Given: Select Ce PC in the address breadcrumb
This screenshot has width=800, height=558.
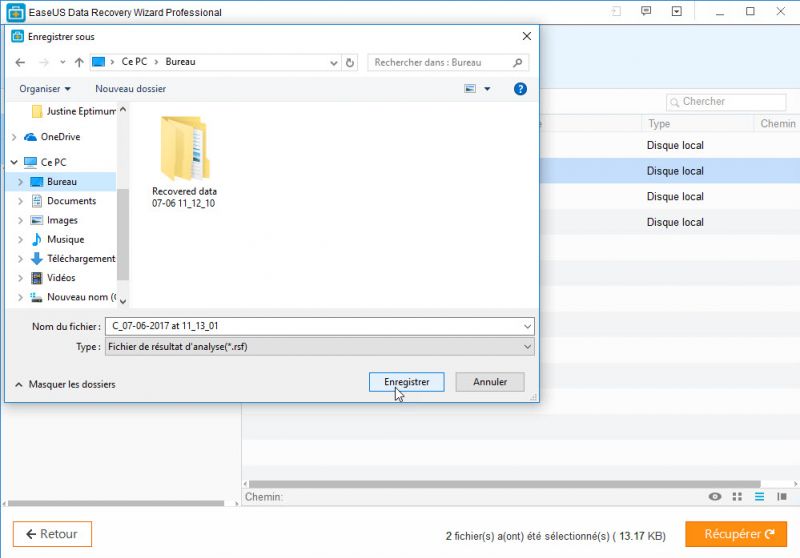Looking at the screenshot, I should 134,62.
